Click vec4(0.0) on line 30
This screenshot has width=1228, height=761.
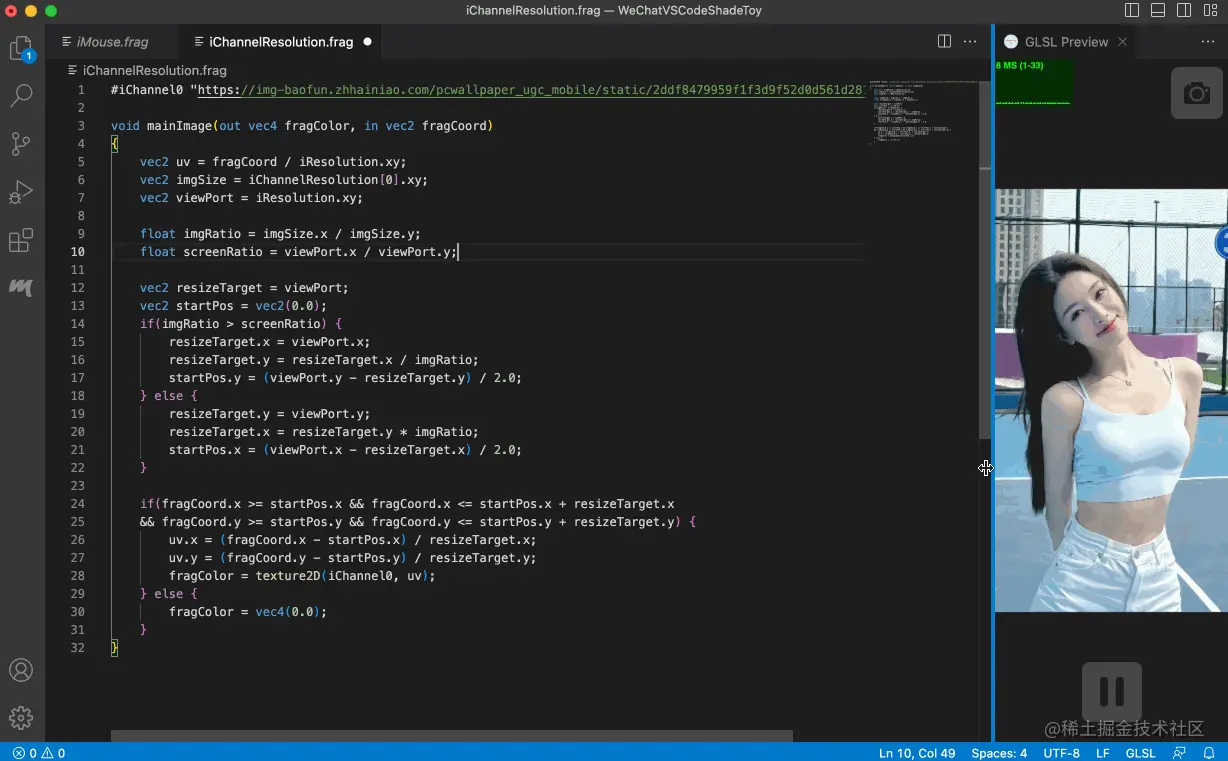tap(288, 612)
